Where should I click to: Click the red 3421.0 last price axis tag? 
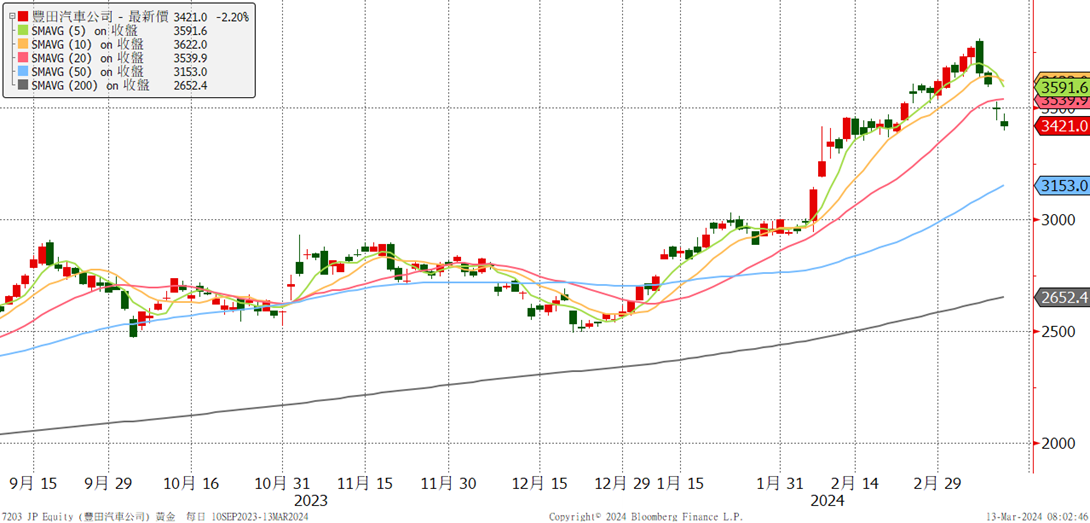point(1062,126)
